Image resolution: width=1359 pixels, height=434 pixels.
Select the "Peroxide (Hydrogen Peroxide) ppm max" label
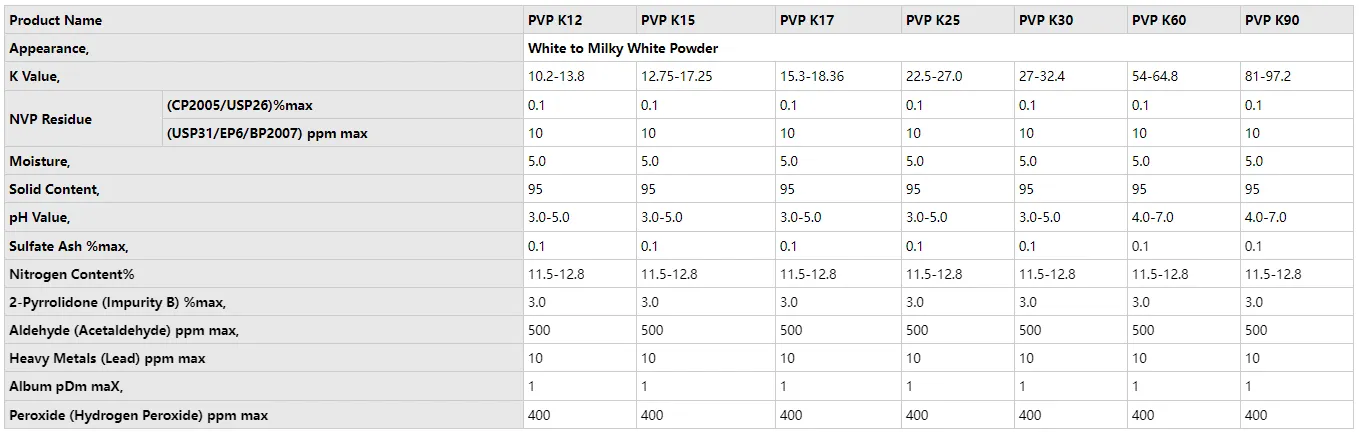(139, 415)
